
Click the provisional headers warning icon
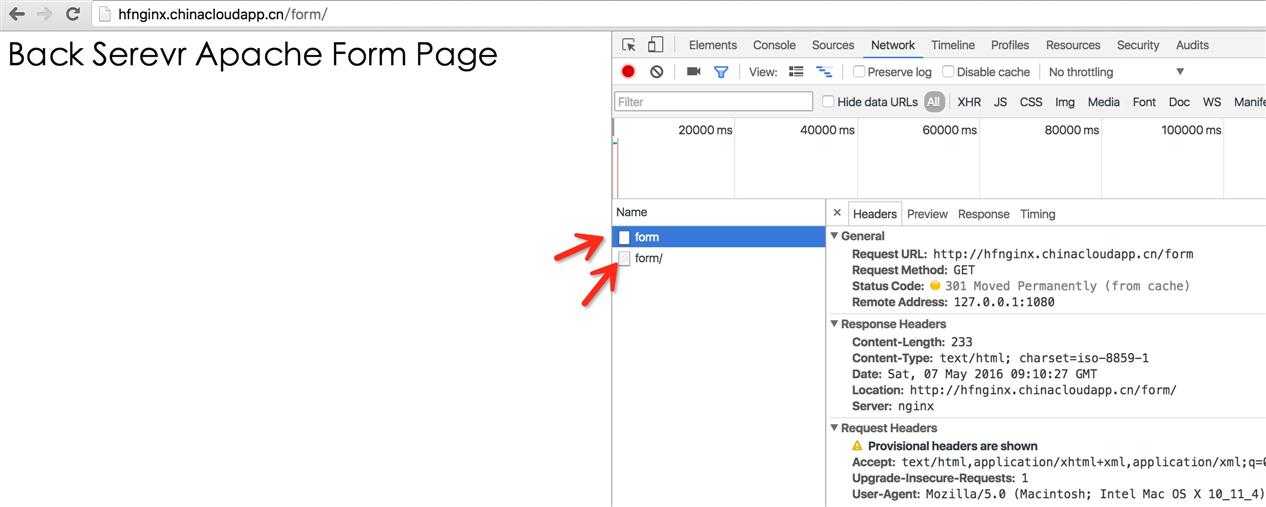pyautogui.click(x=857, y=446)
